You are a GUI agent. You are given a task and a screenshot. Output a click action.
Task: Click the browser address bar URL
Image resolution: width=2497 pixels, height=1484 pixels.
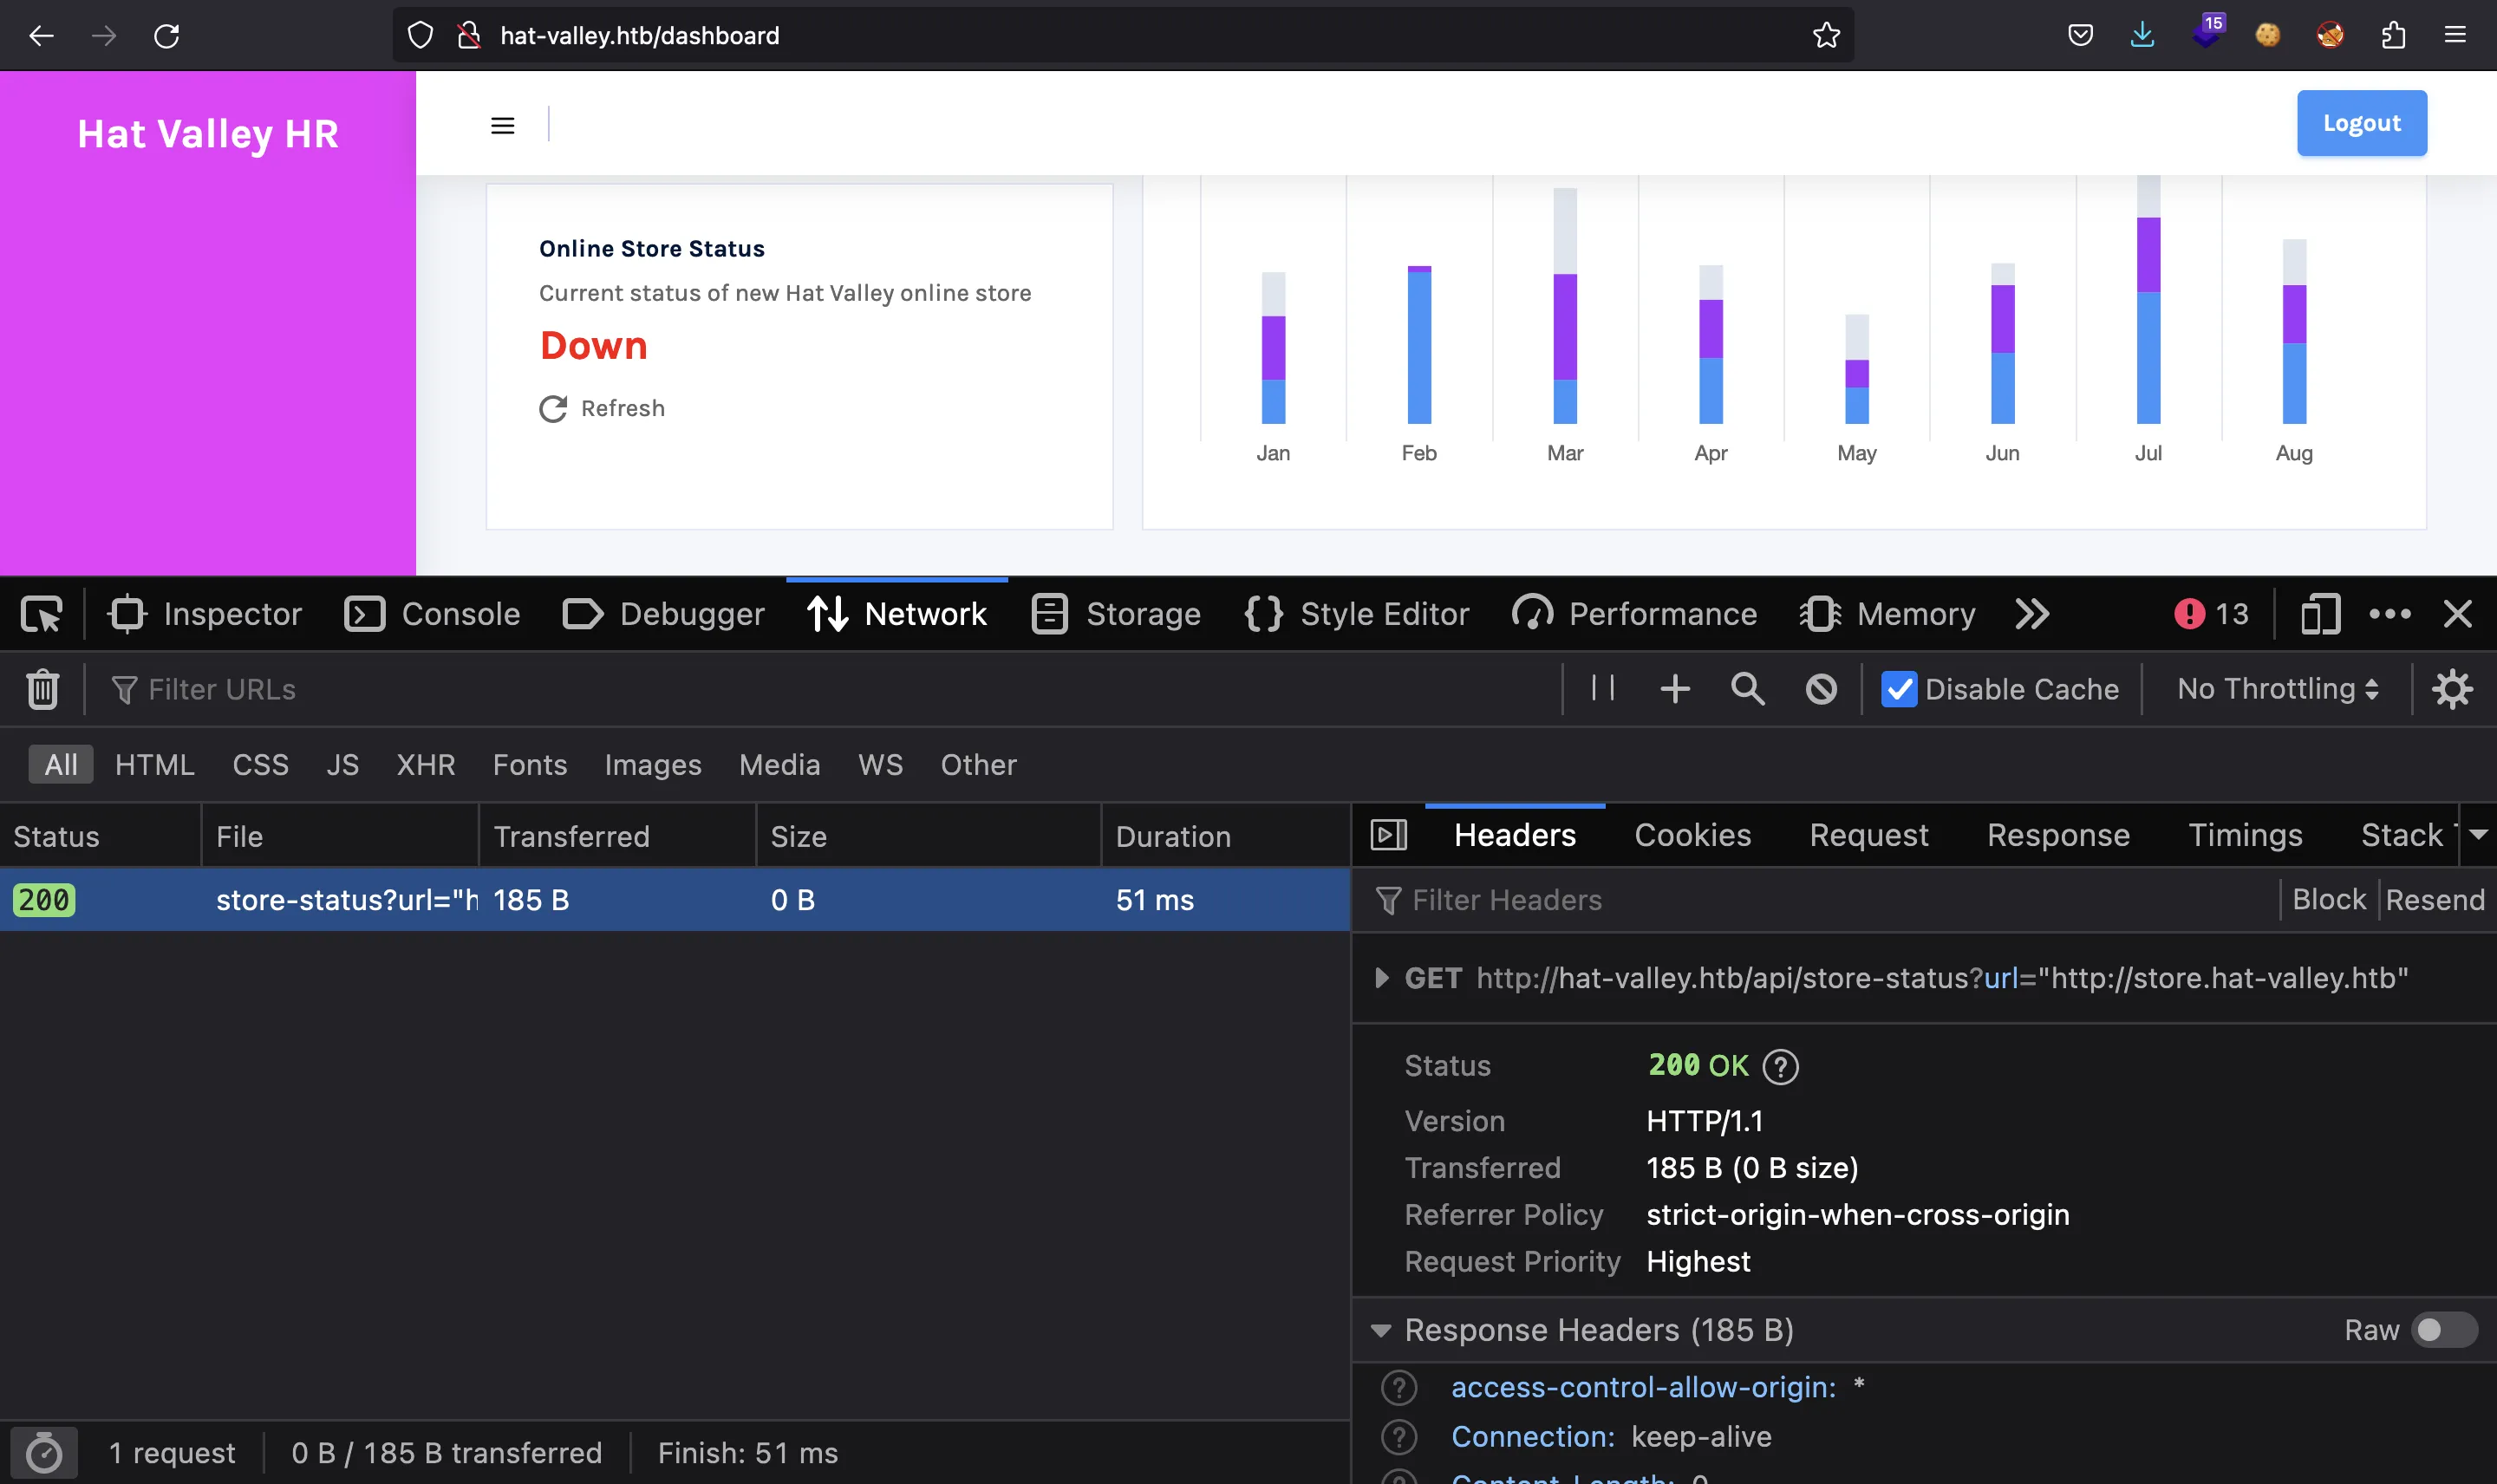tap(639, 36)
